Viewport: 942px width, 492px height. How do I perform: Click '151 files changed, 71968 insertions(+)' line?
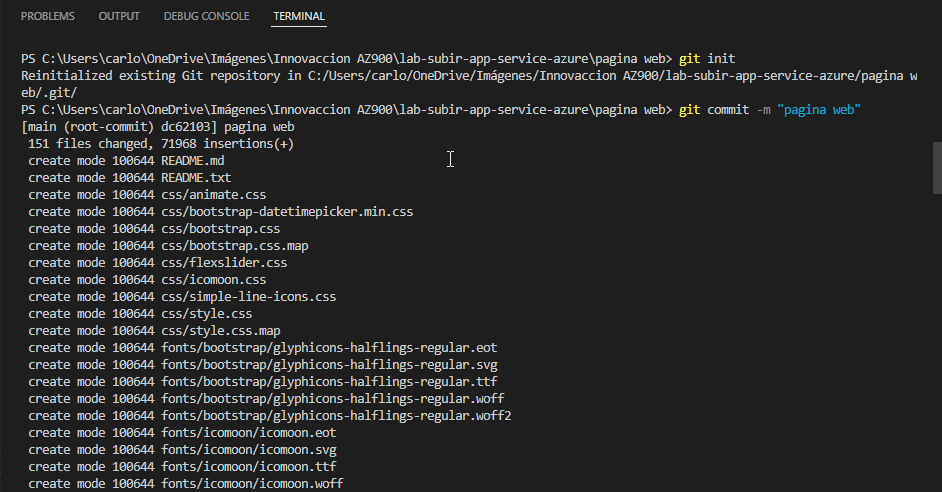pos(161,144)
